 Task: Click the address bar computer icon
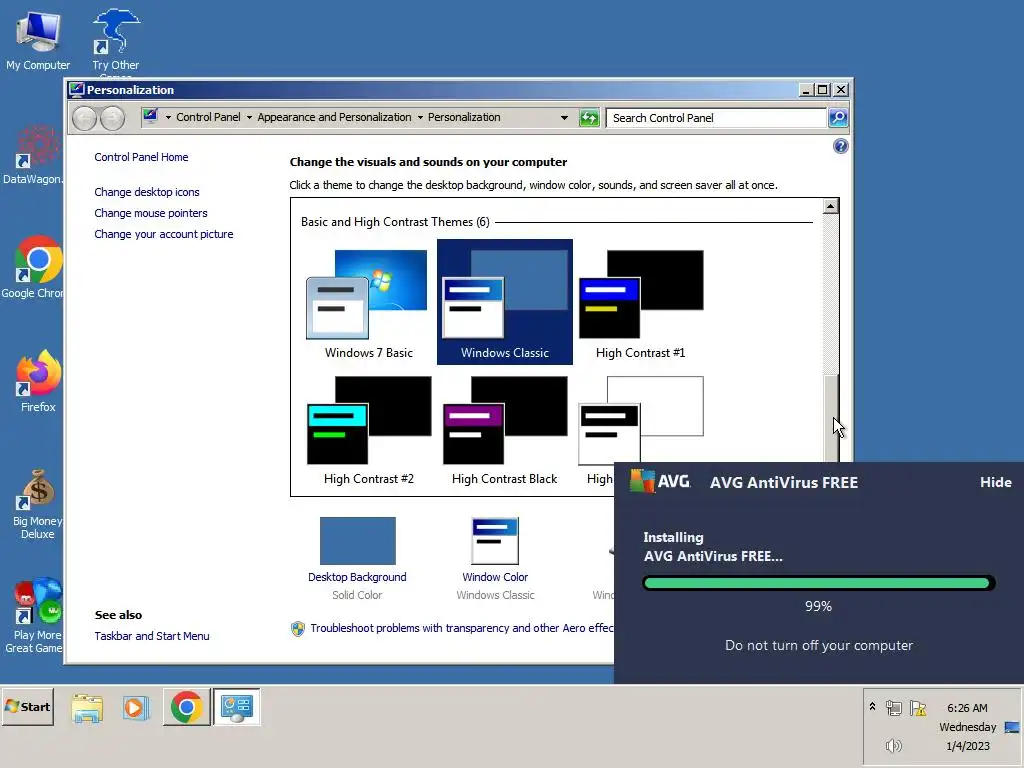point(150,116)
